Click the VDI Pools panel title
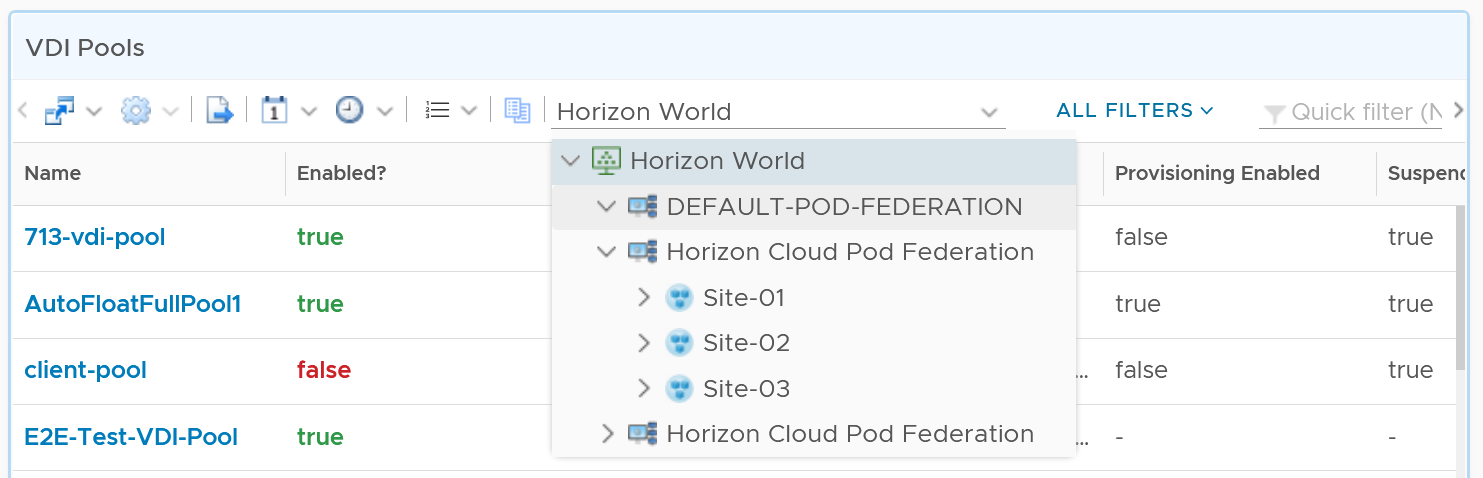1483x478 pixels. tap(85, 47)
